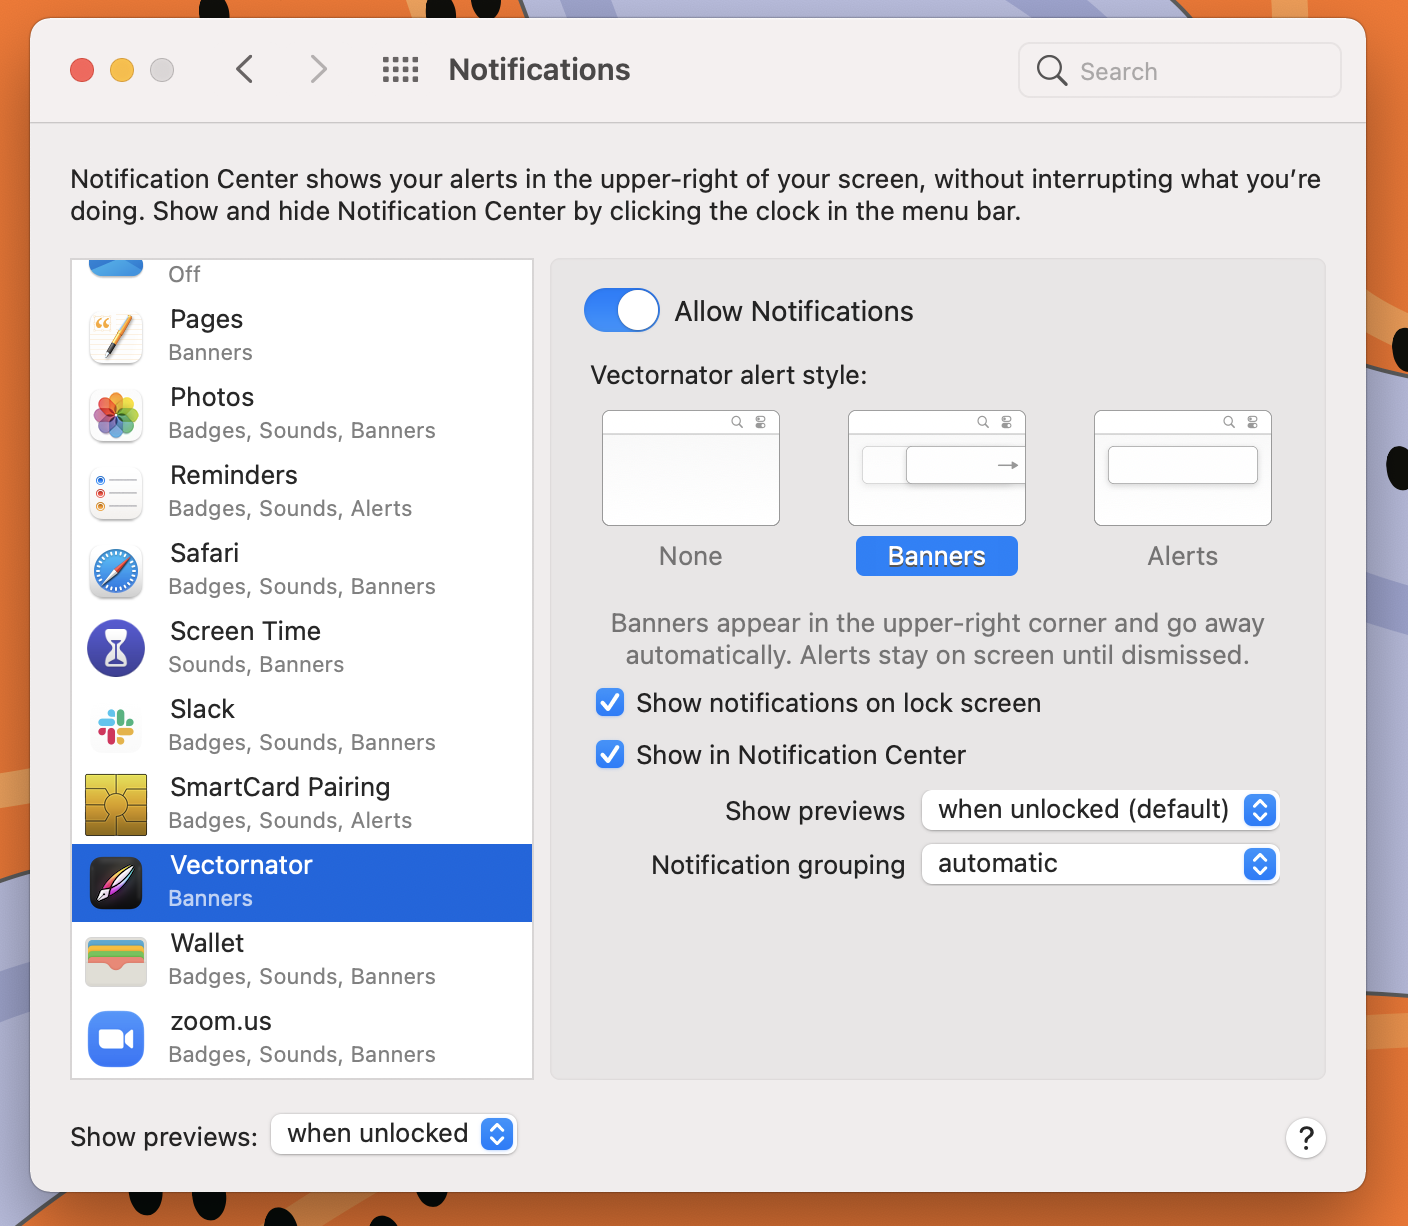Open the Notification grouping 'automatic' dropdown
1408x1226 pixels.
coord(1100,863)
